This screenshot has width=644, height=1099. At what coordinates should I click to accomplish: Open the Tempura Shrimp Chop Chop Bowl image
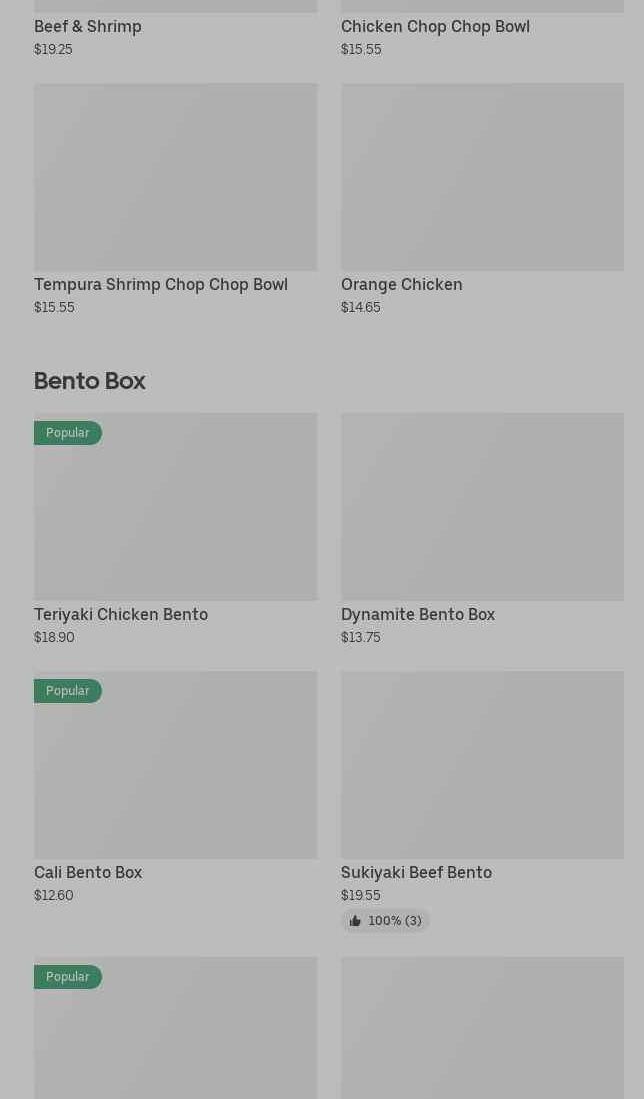[175, 177]
